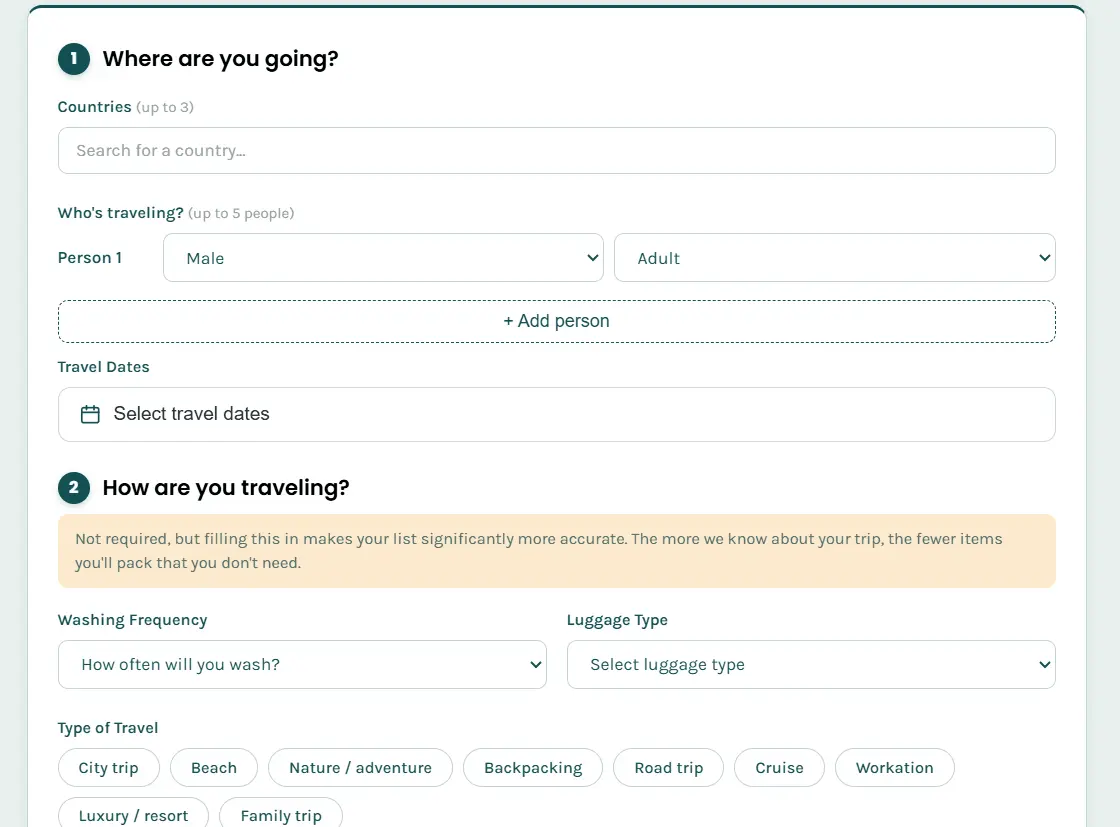
Task: Click the Luggage Type label
Action: pyautogui.click(x=617, y=620)
